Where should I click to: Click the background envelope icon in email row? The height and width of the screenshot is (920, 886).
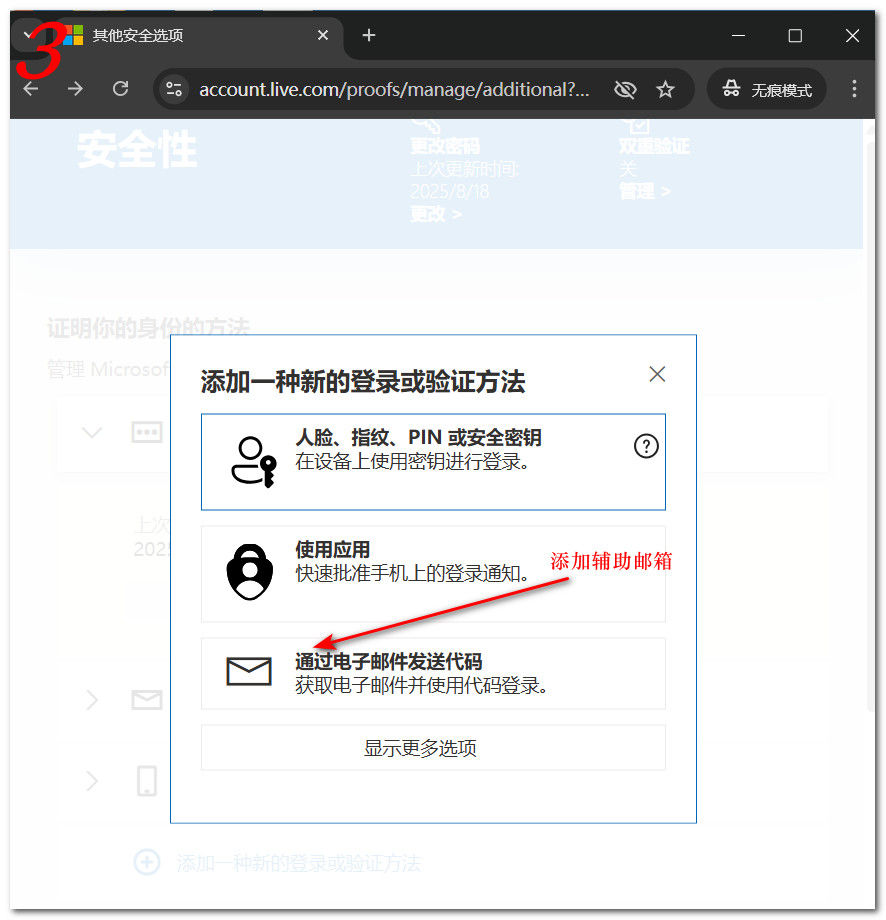click(147, 699)
